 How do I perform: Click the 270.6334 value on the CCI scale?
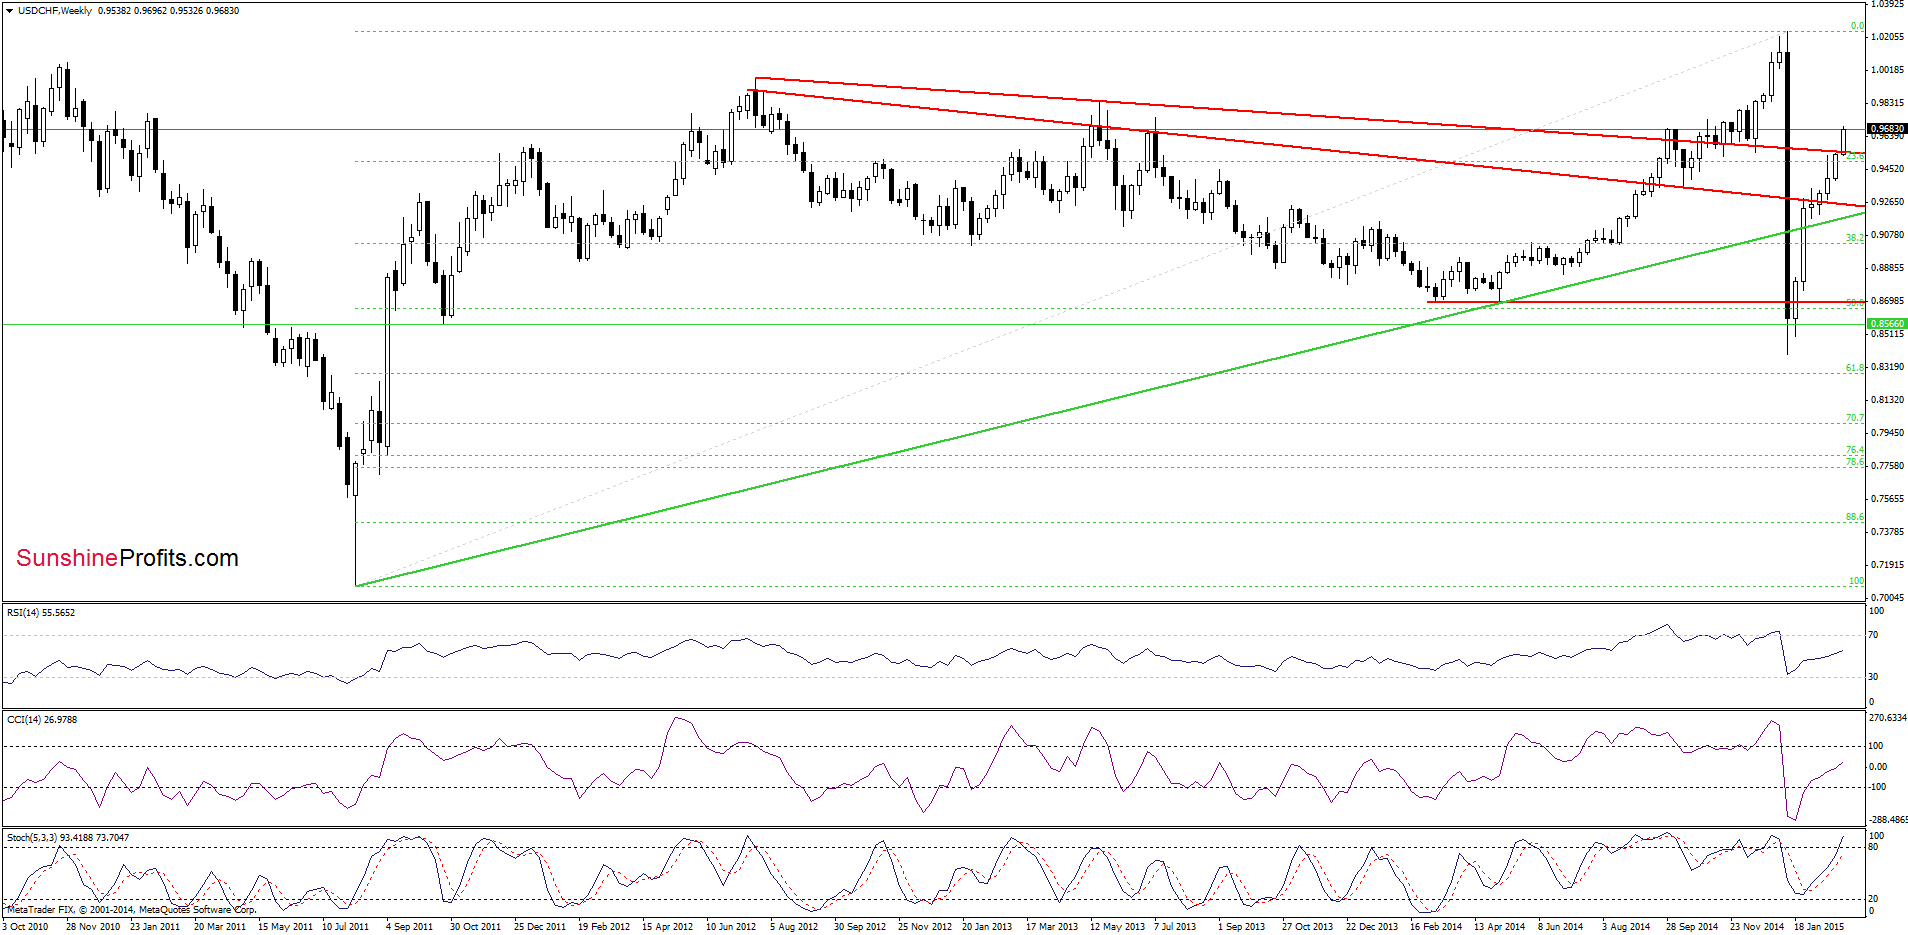[x=1888, y=717]
